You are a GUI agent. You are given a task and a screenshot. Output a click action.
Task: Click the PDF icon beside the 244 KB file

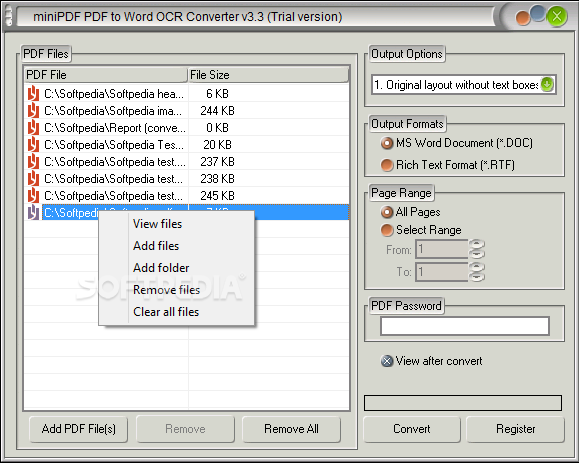tap(33, 111)
